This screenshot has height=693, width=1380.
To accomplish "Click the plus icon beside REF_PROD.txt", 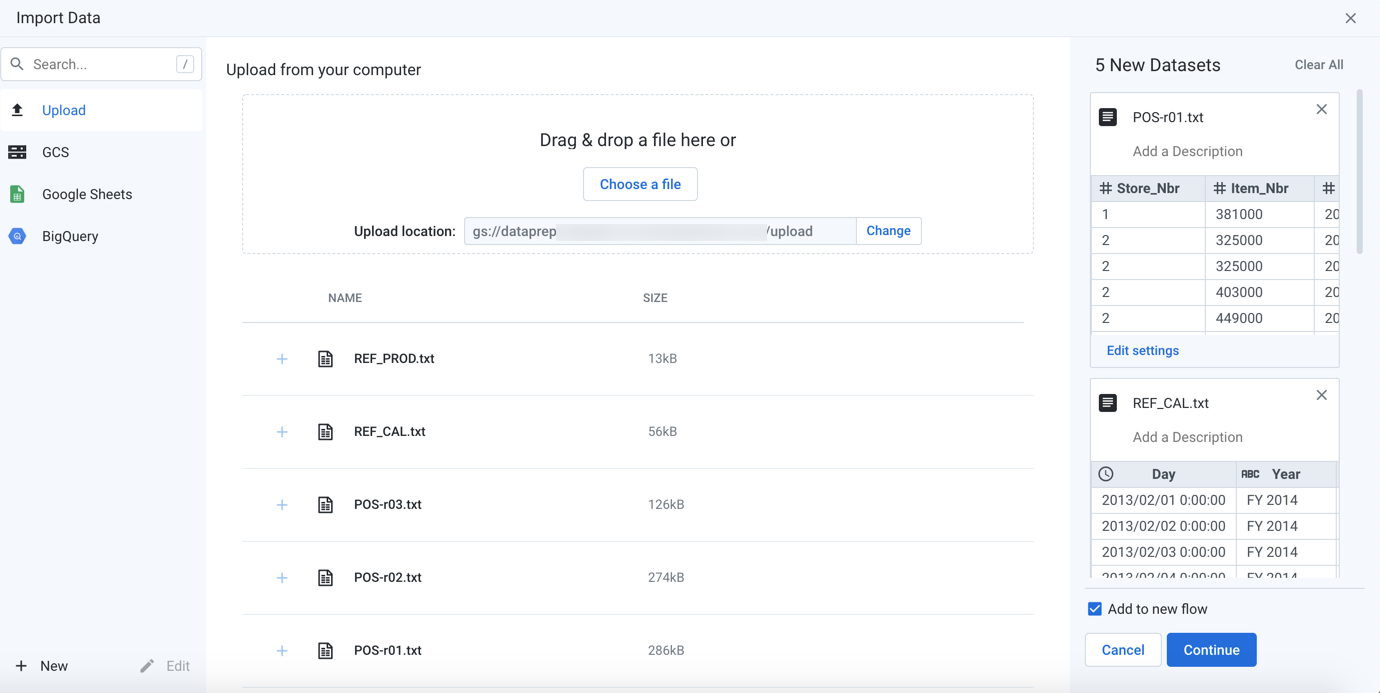I will (x=282, y=359).
